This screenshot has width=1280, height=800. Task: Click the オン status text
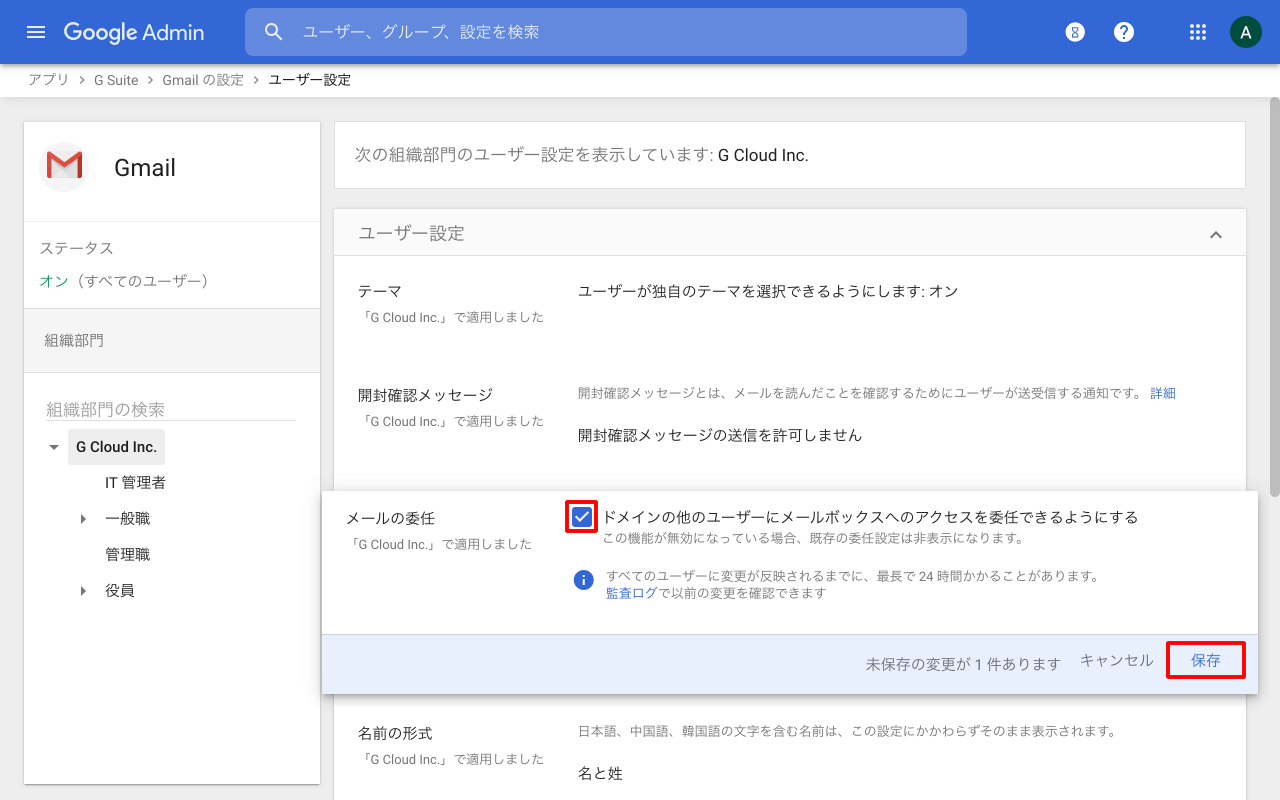pos(53,281)
